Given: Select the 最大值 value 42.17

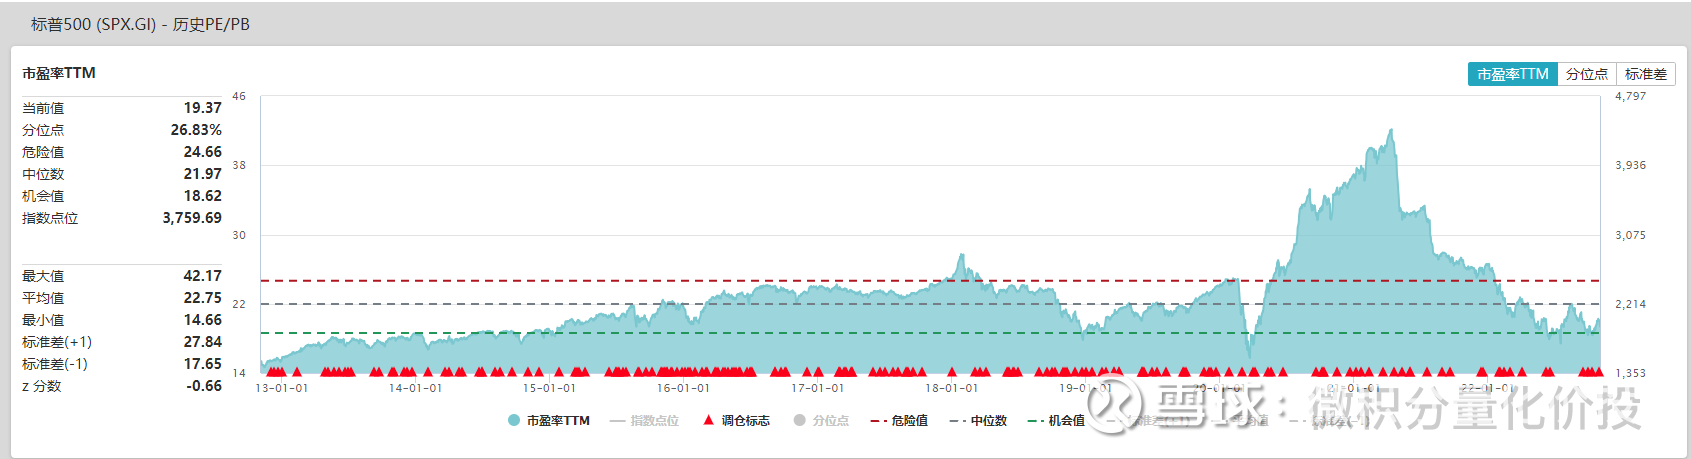Looking at the screenshot, I should [x=202, y=276].
